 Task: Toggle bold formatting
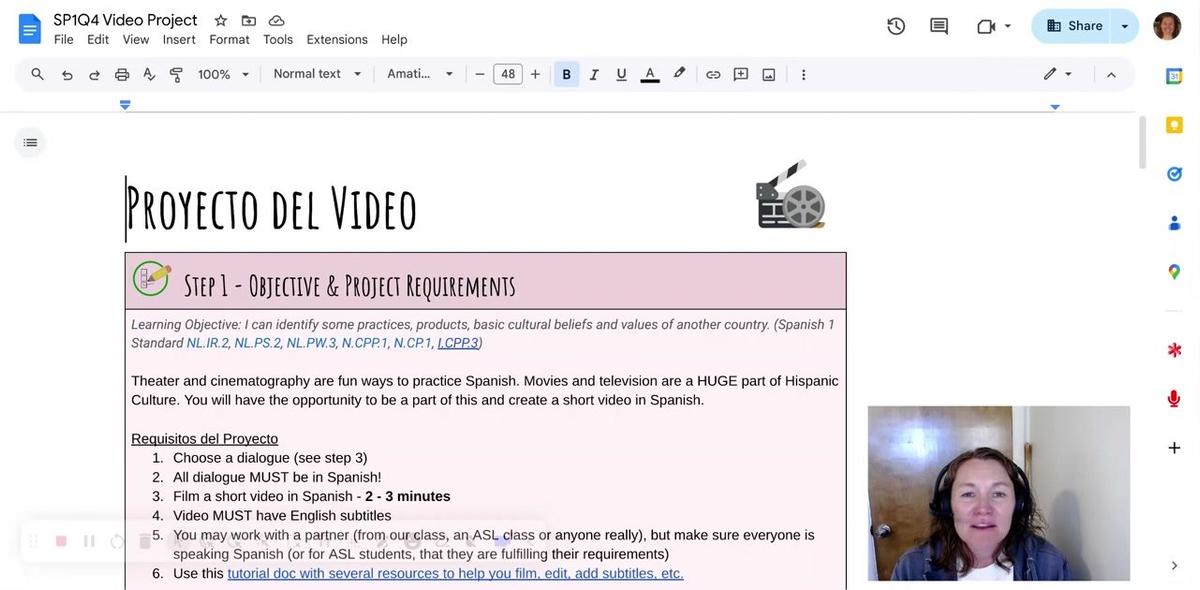pyautogui.click(x=563, y=72)
